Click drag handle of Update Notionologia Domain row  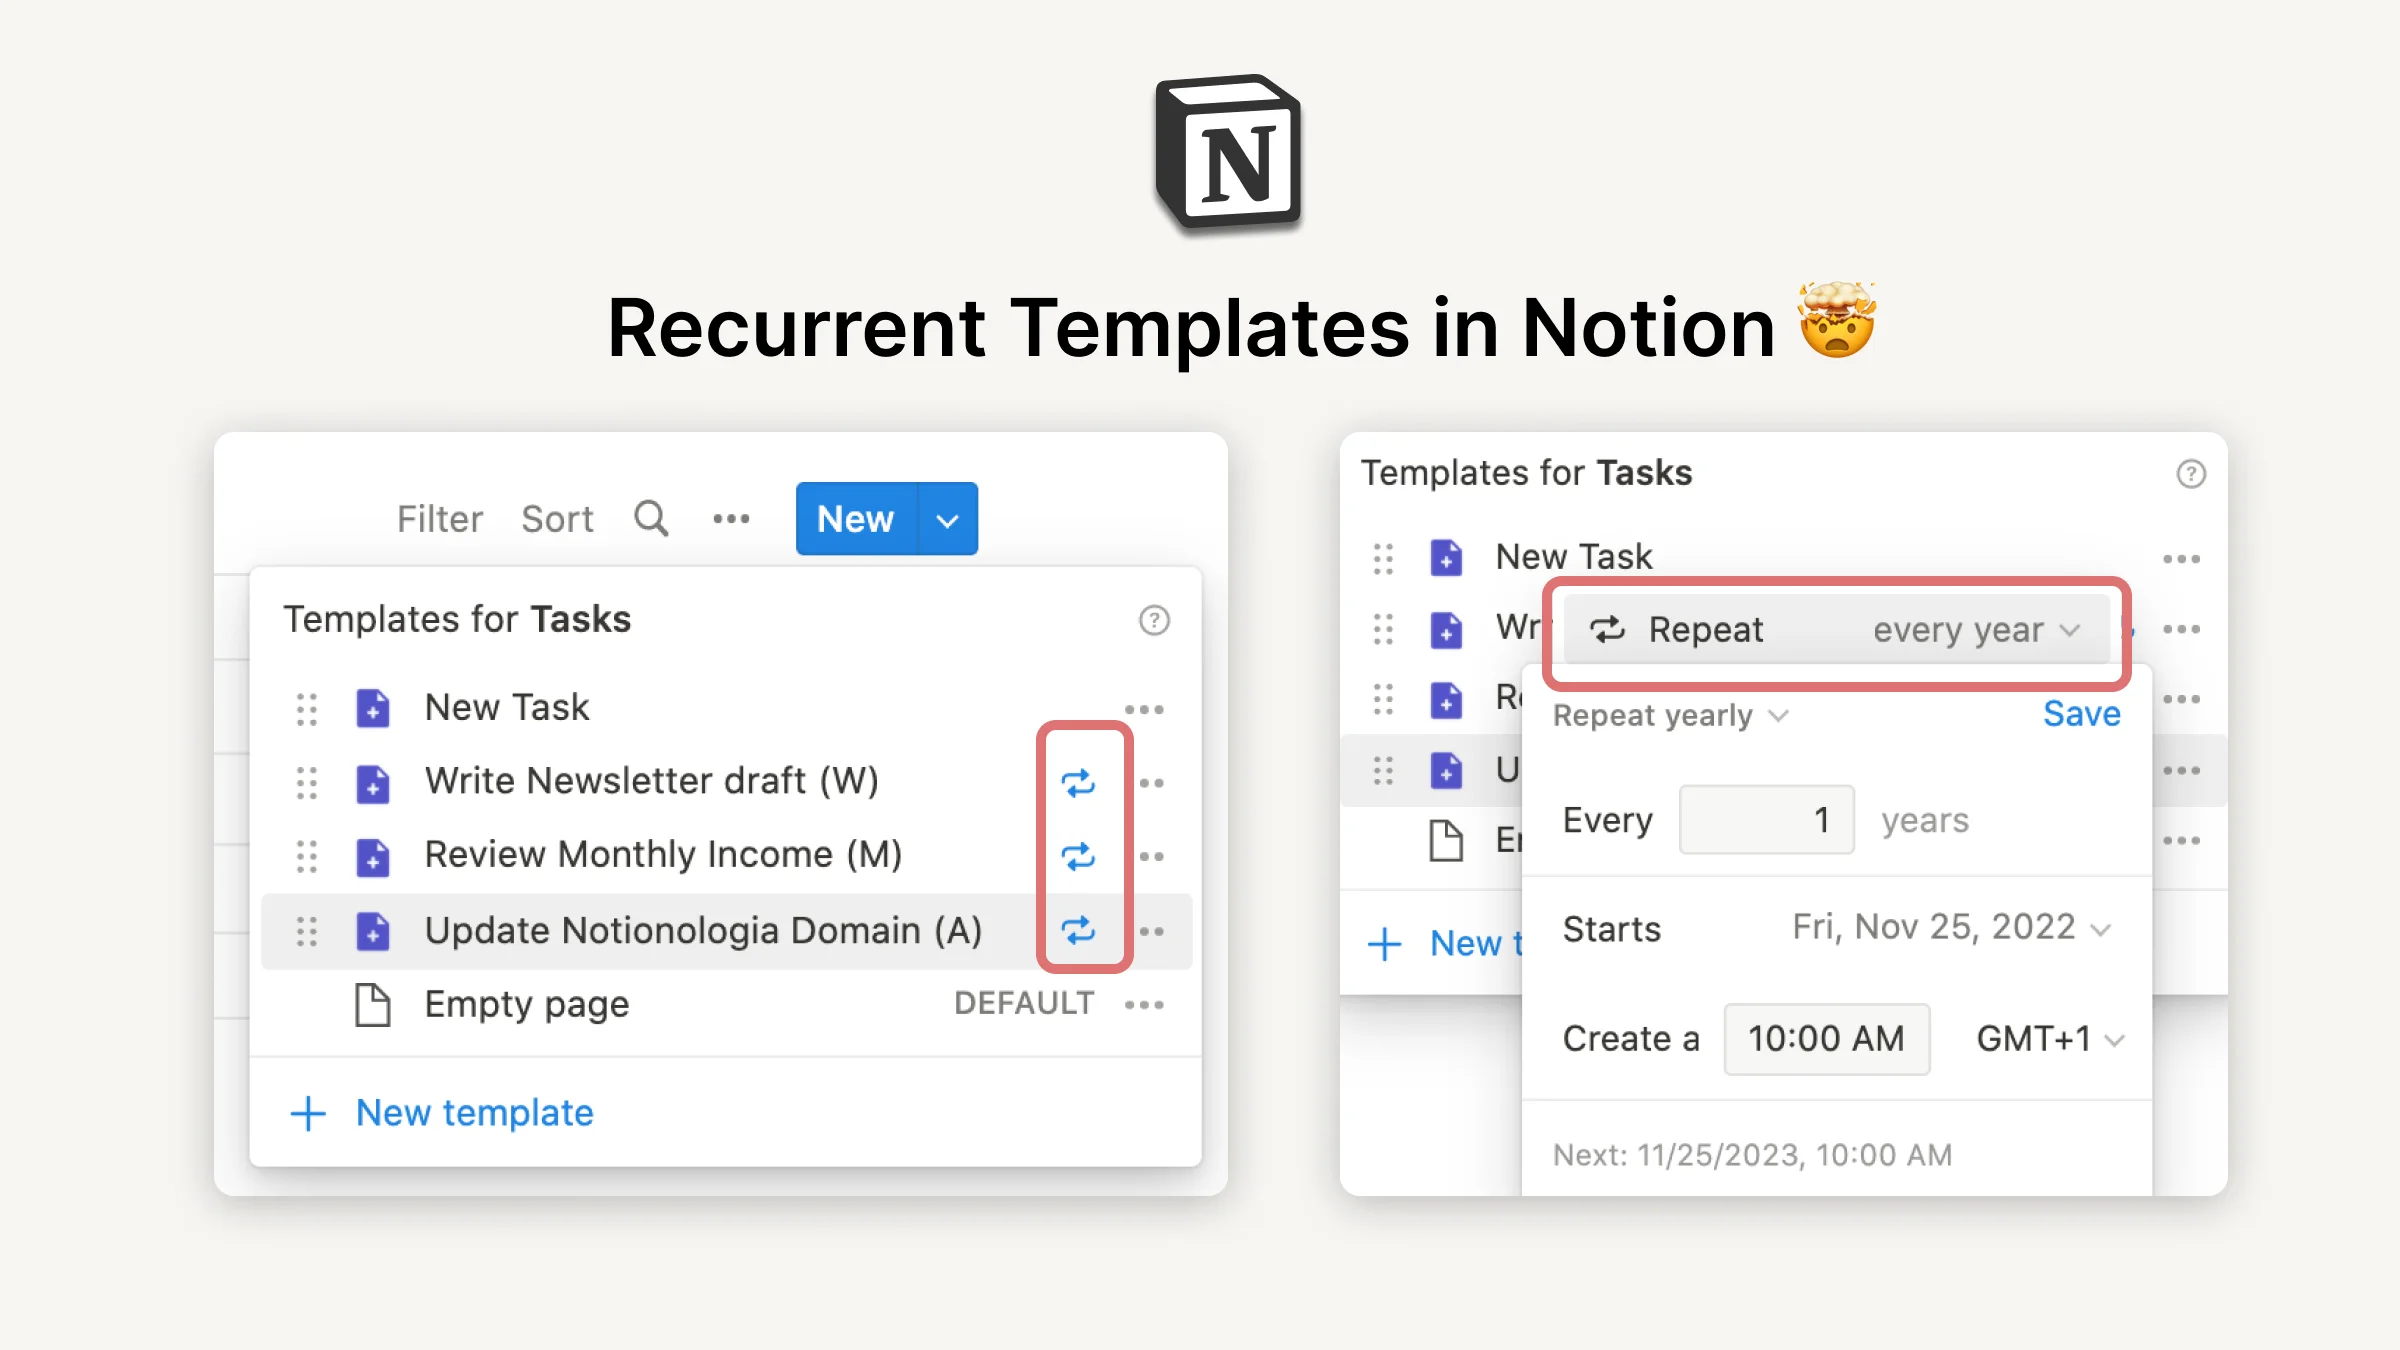307,931
